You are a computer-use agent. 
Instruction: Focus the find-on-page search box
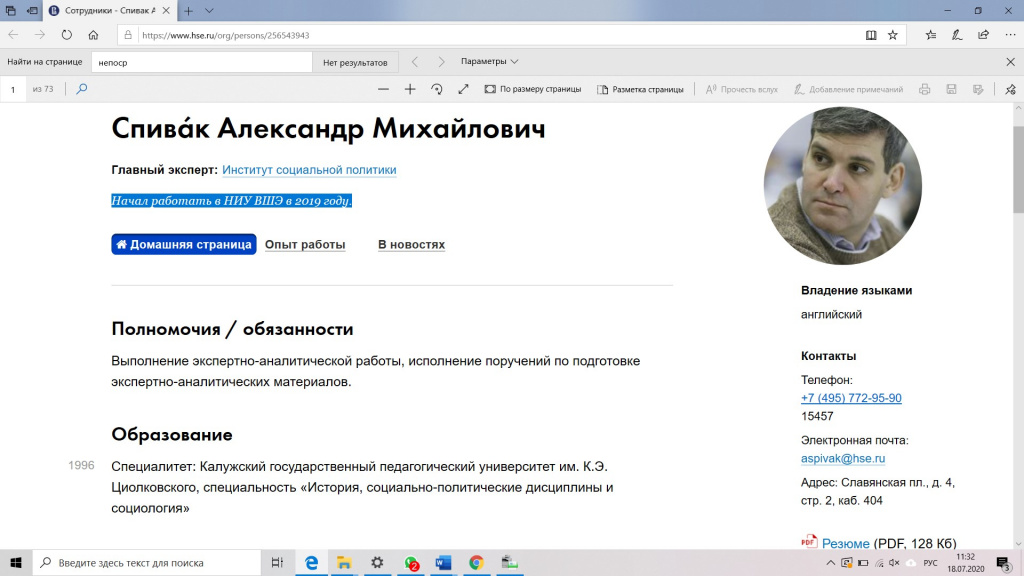[202, 62]
